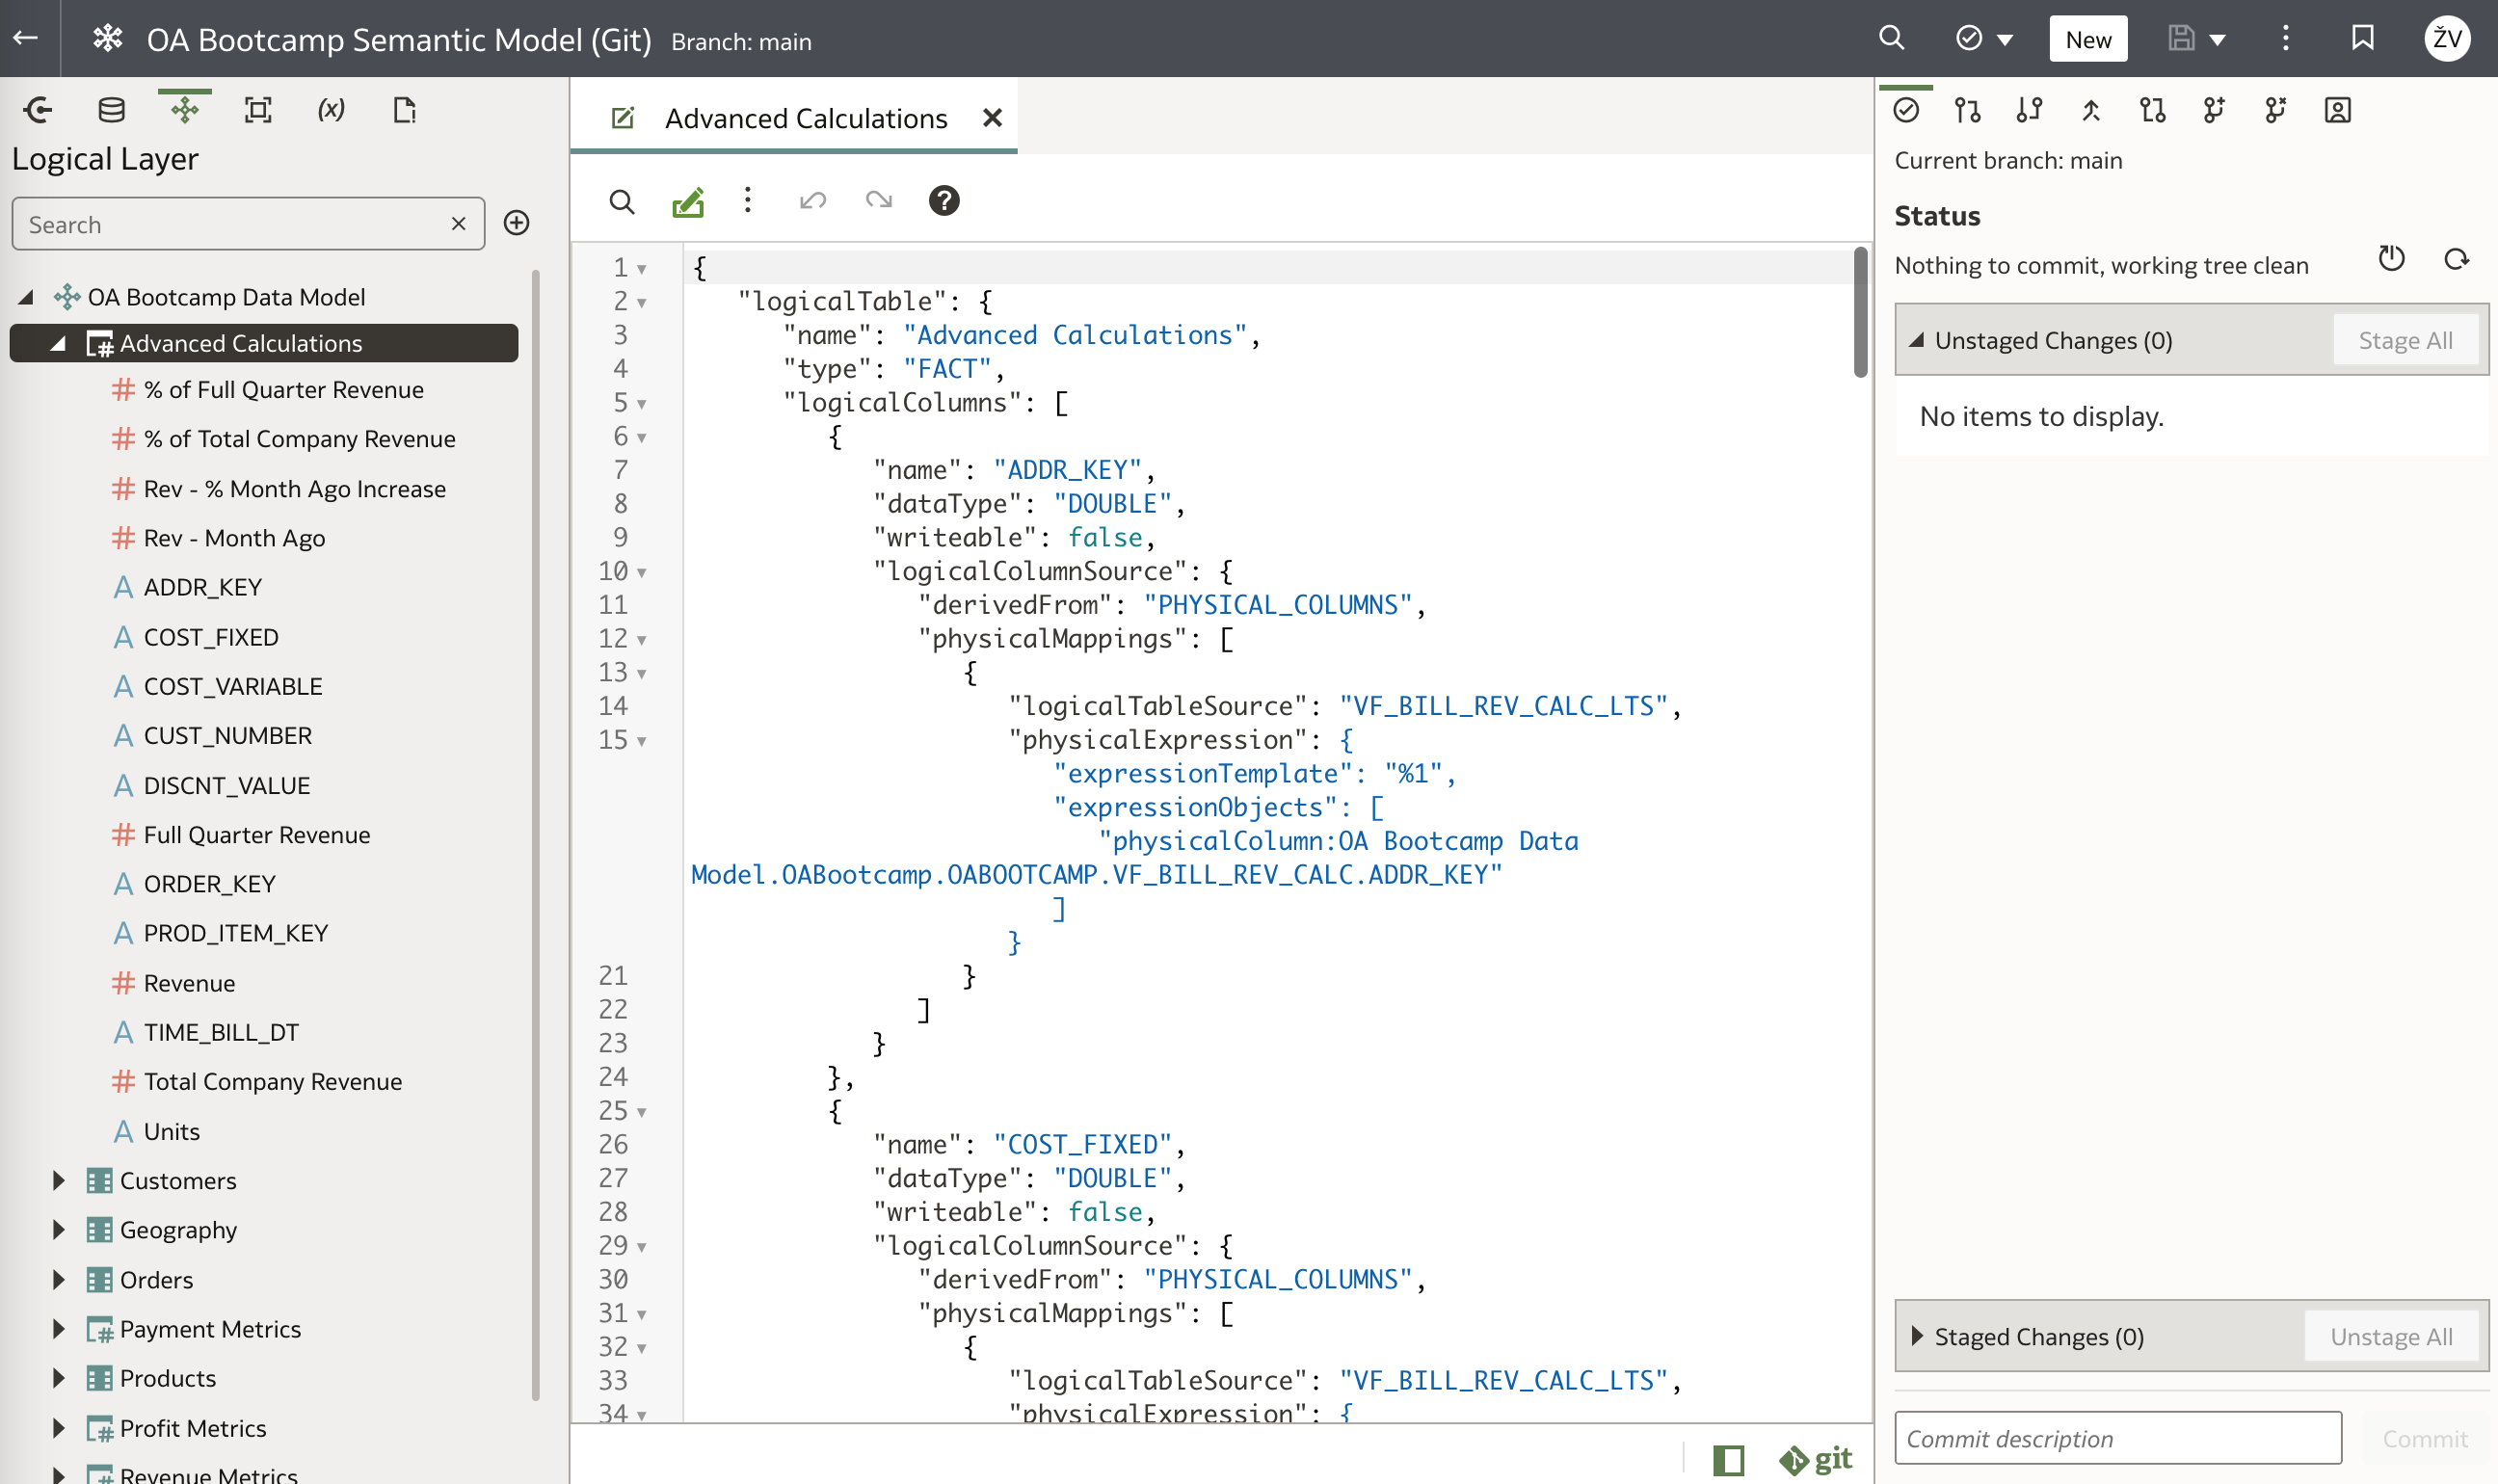Open the Git pull icon tab

(1967, 110)
